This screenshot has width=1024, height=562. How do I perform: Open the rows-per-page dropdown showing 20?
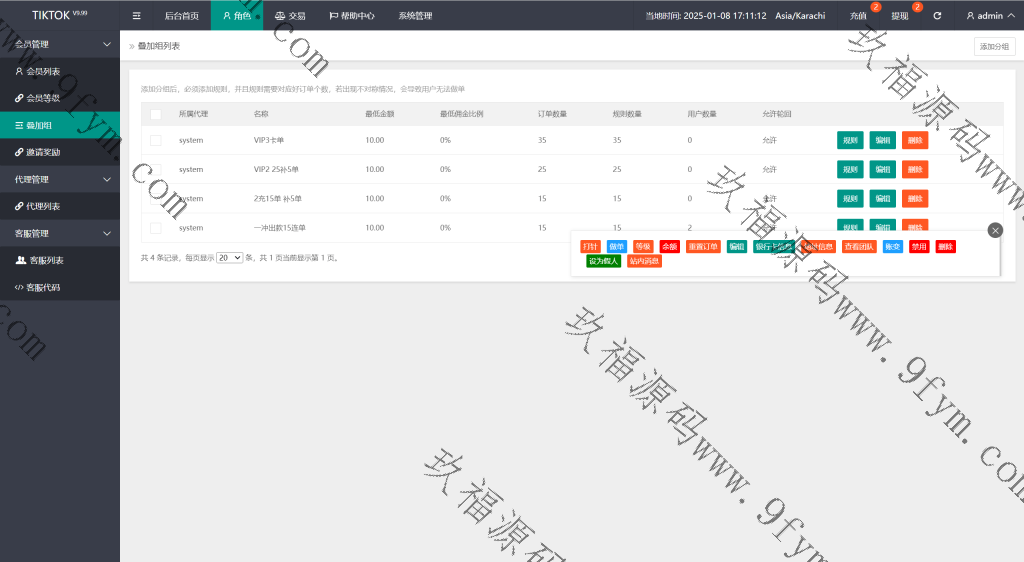tap(230, 258)
